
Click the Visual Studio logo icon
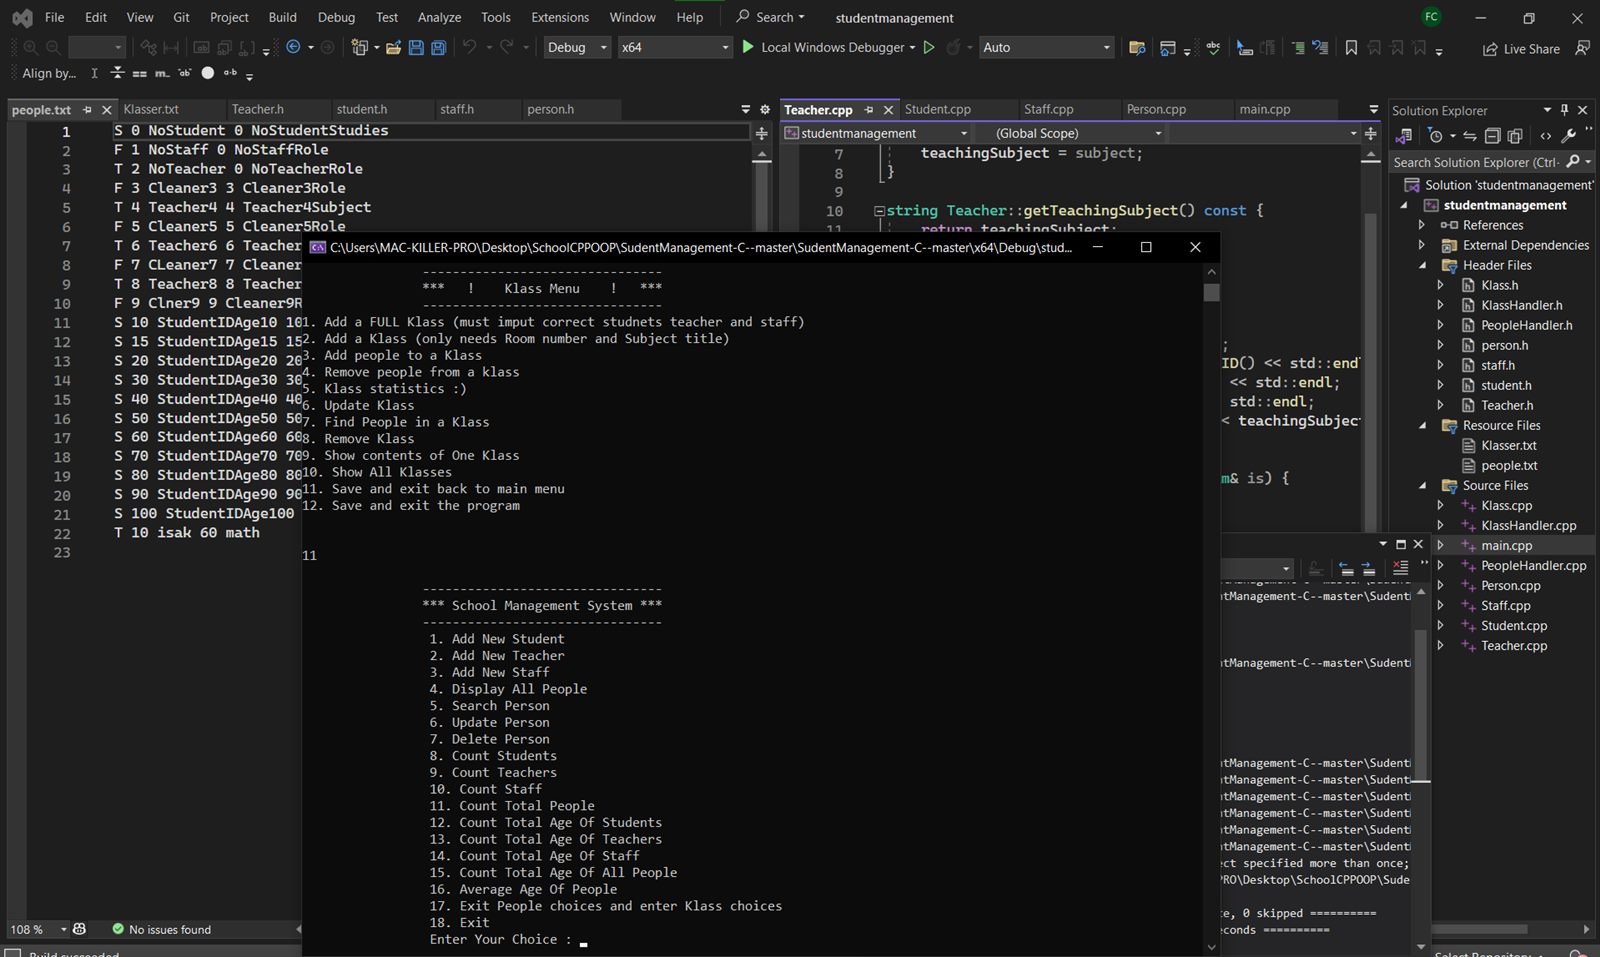21,18
